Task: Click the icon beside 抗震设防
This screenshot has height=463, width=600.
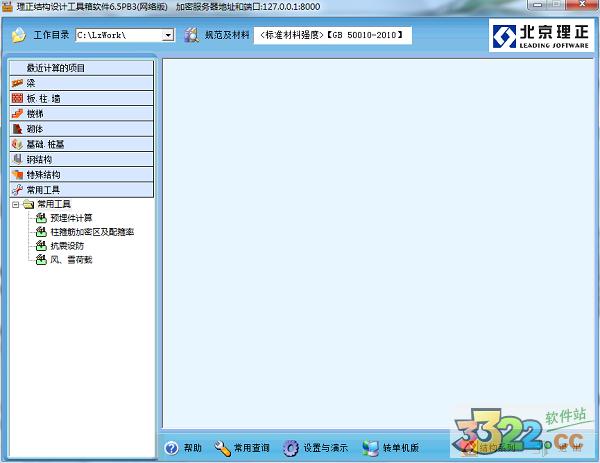Action: [x=41, y=246]
